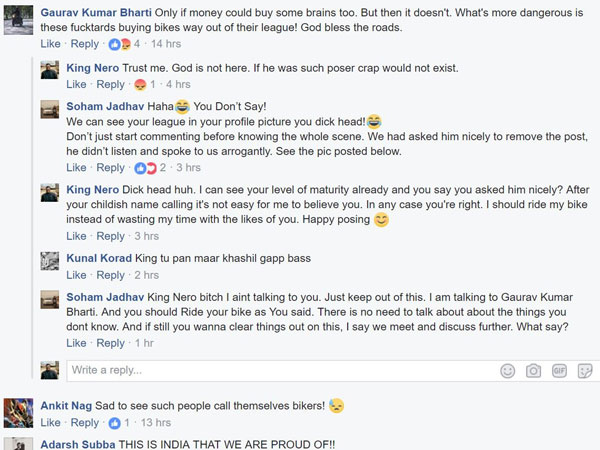The width and height of the screenshot is (600, 450).
Task: Reply to Kunal Korad's comment
Action: point(110,275)
